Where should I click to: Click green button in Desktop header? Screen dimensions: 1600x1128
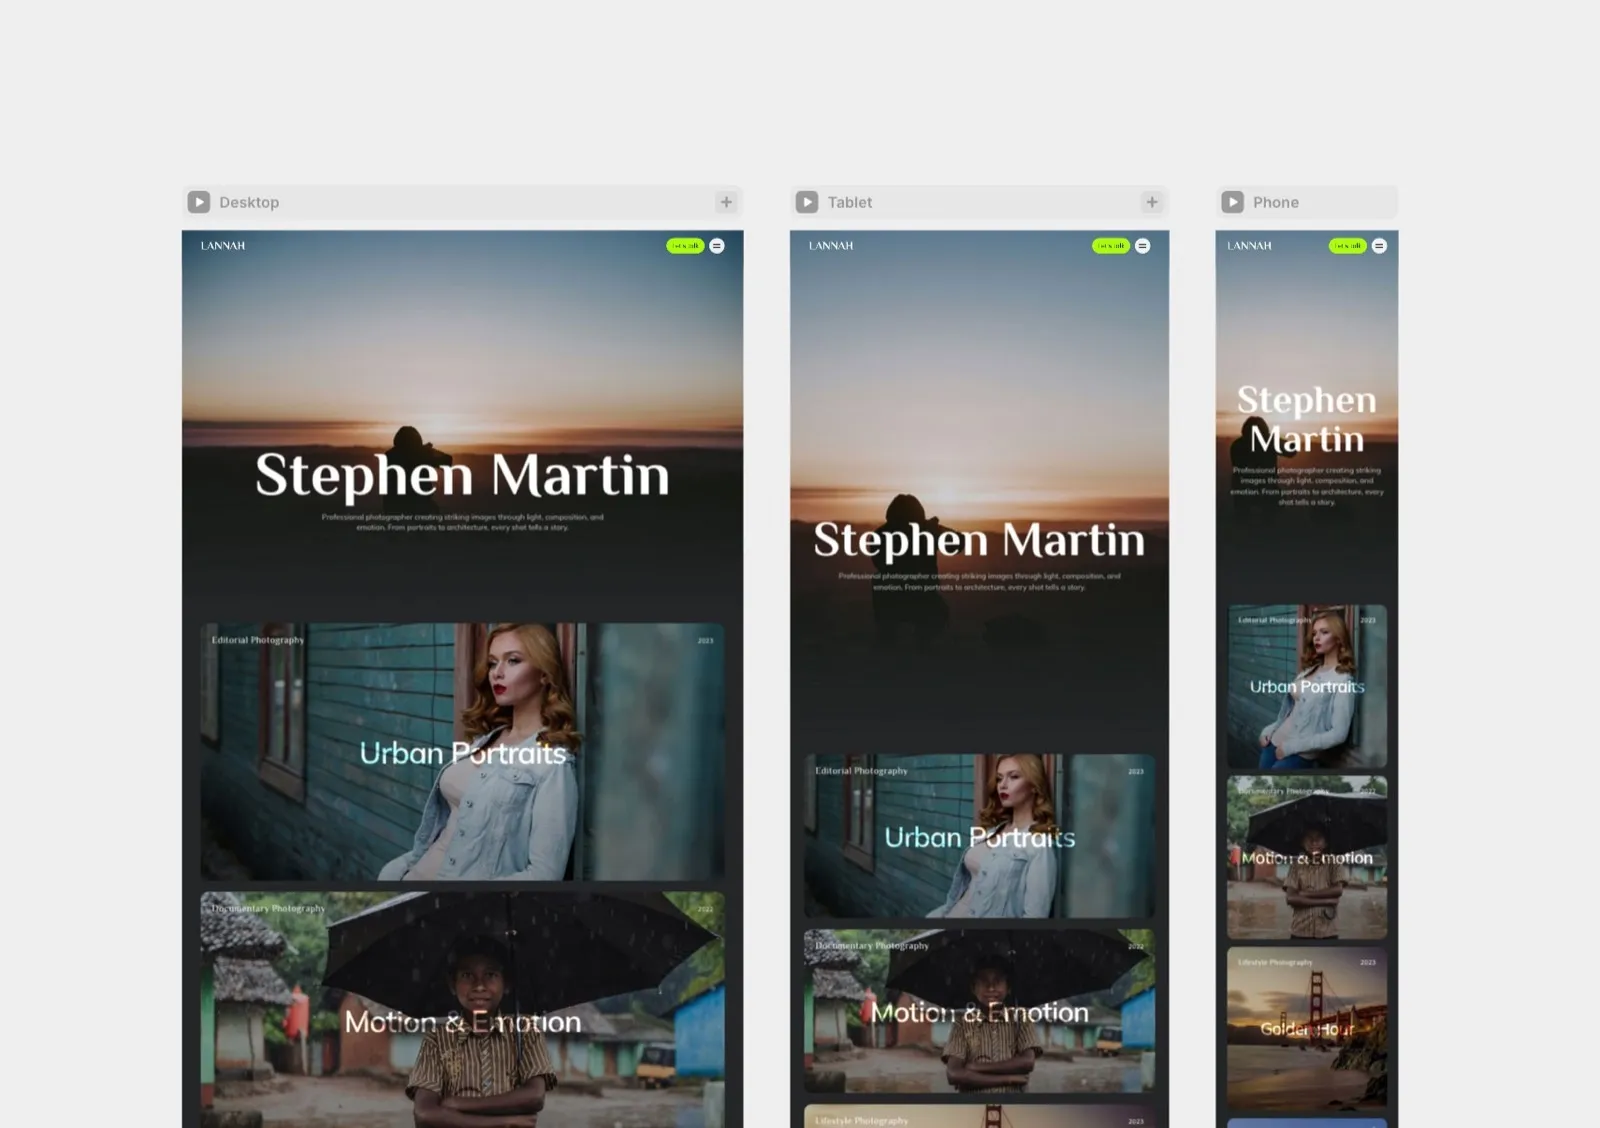686,246
